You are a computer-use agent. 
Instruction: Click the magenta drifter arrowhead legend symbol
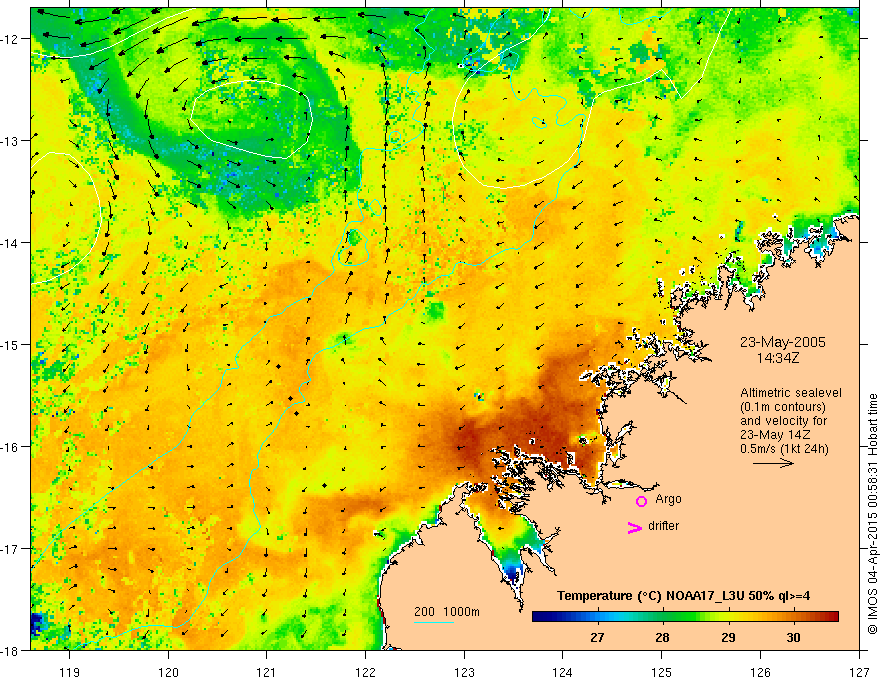[x=635, y=527]
